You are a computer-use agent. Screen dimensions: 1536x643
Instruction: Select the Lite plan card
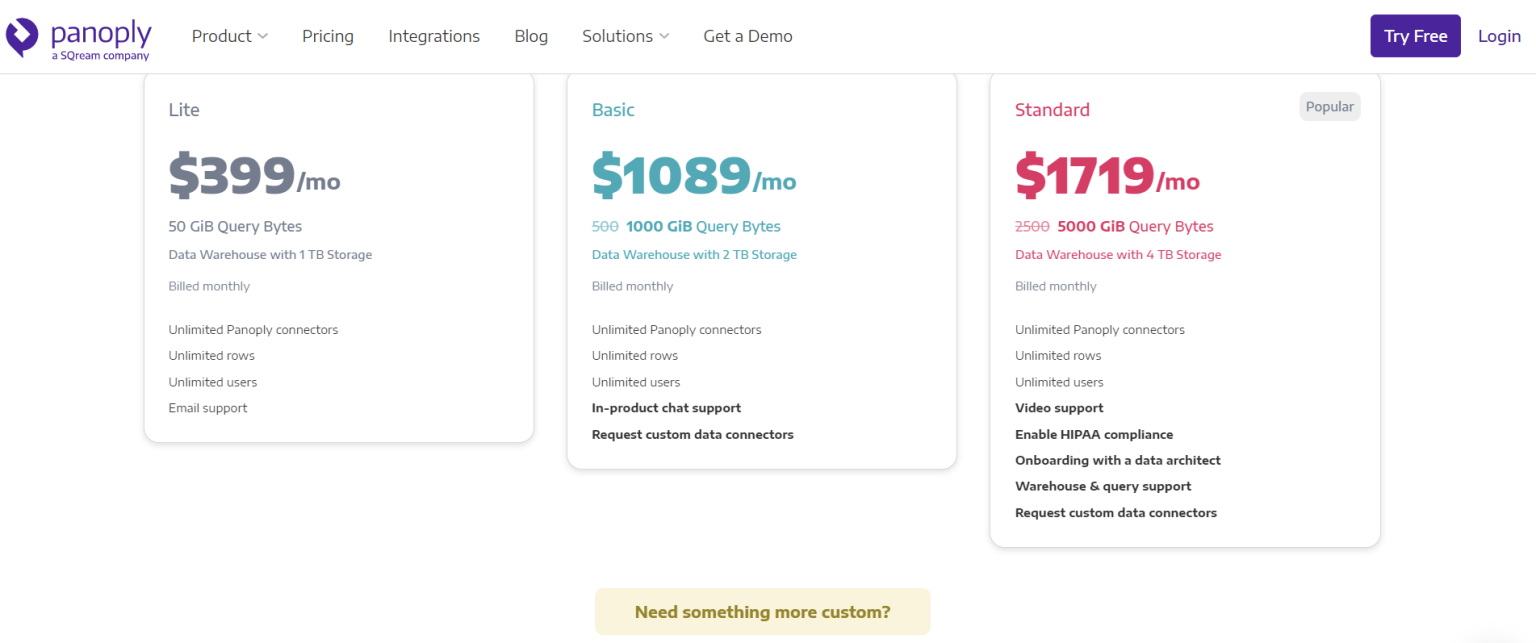(339, 255)
